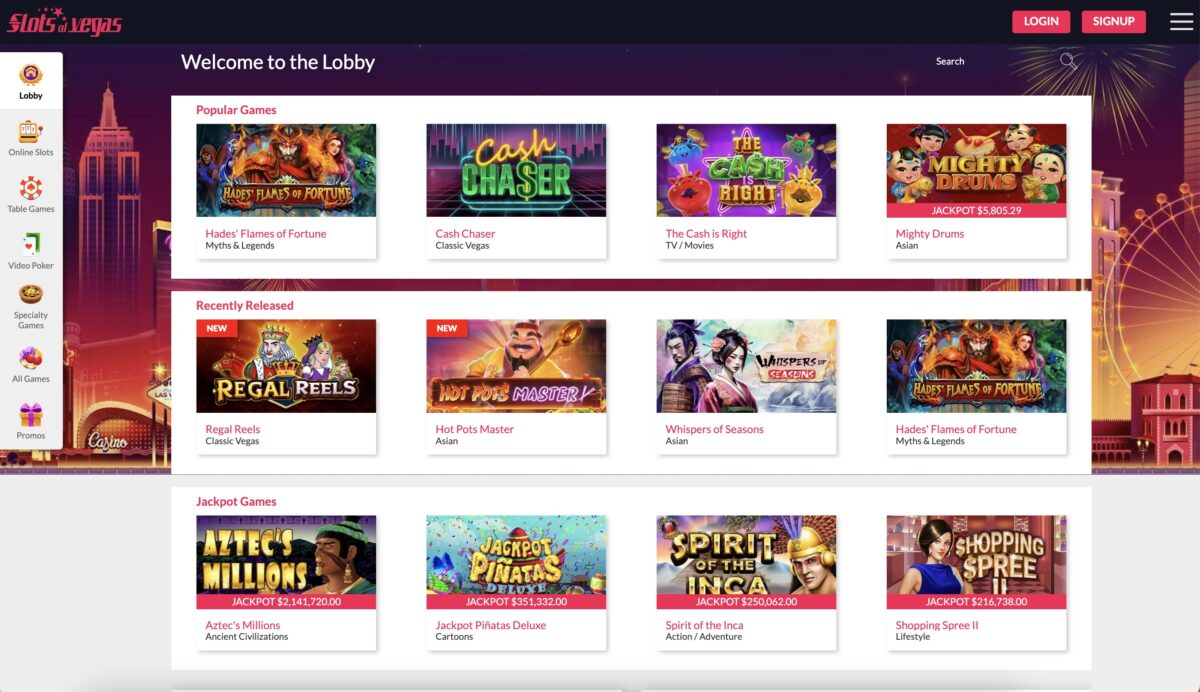Click Spirit of the Inca title link

(704, 626)
